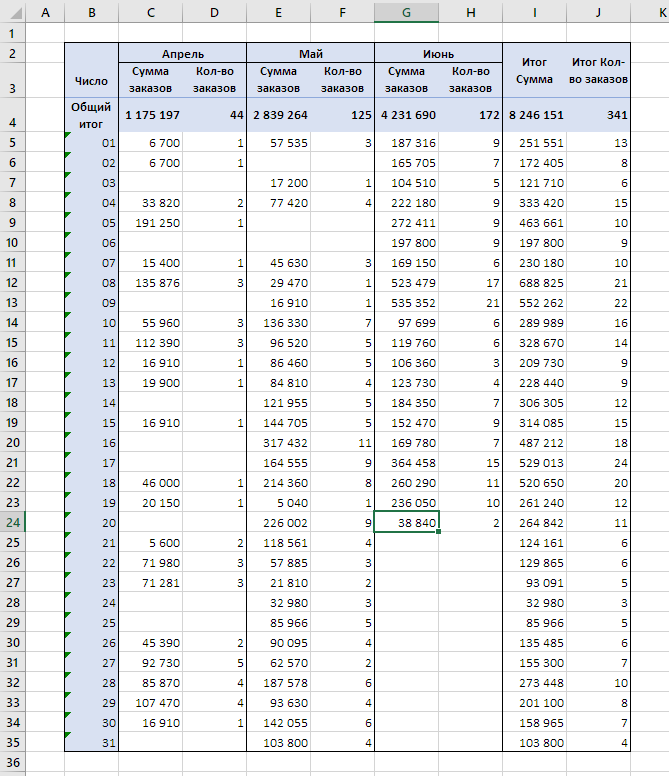Select row 24 header

(12, 522)
